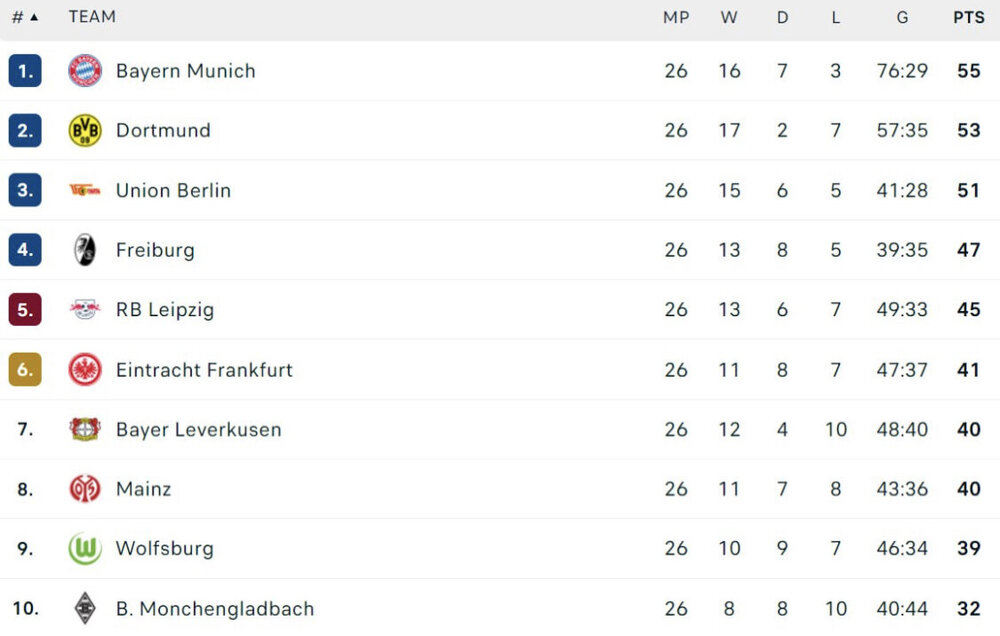Click the Freiburg club logo
The height and width of the screenshot is (636, 1000).
pos(85,250)
